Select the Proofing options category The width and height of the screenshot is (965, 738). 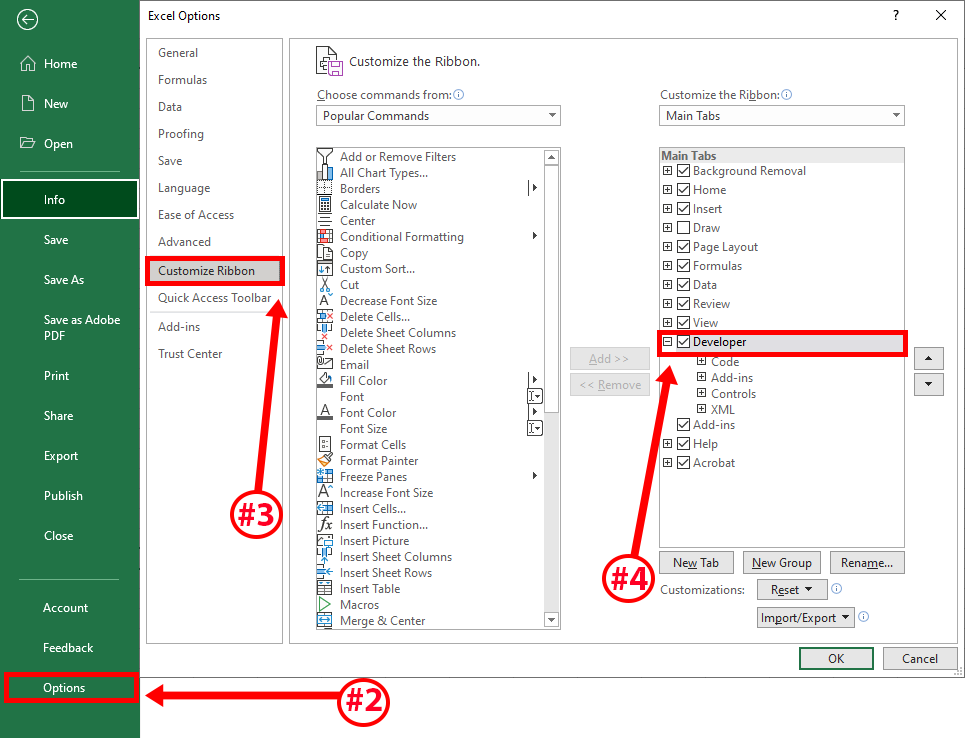click(181, 134)
